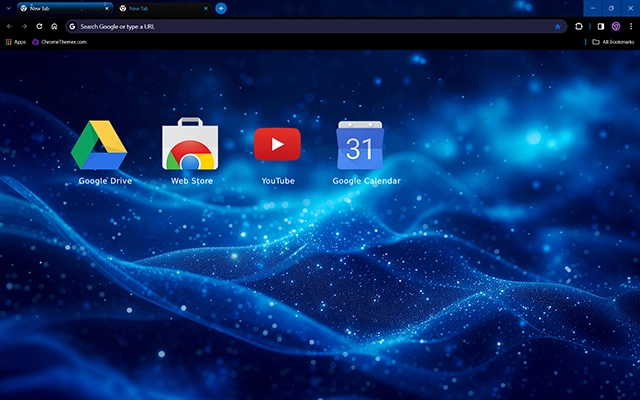Focus the Search Google or type a URL field
Screen dimensions: 640x400
point(316,27)
